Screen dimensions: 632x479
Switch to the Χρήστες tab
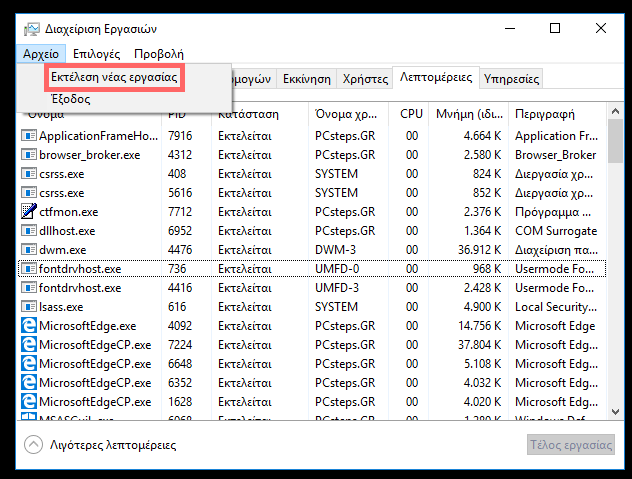tap(365, 79)
